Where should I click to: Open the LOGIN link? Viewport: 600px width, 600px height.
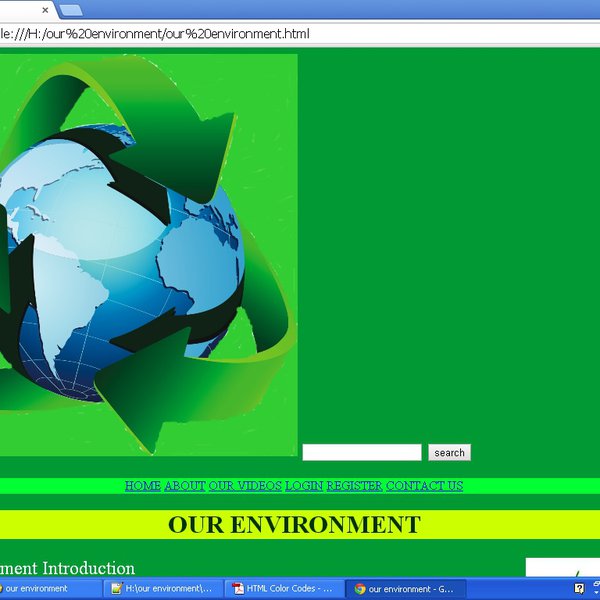point(304,486)
